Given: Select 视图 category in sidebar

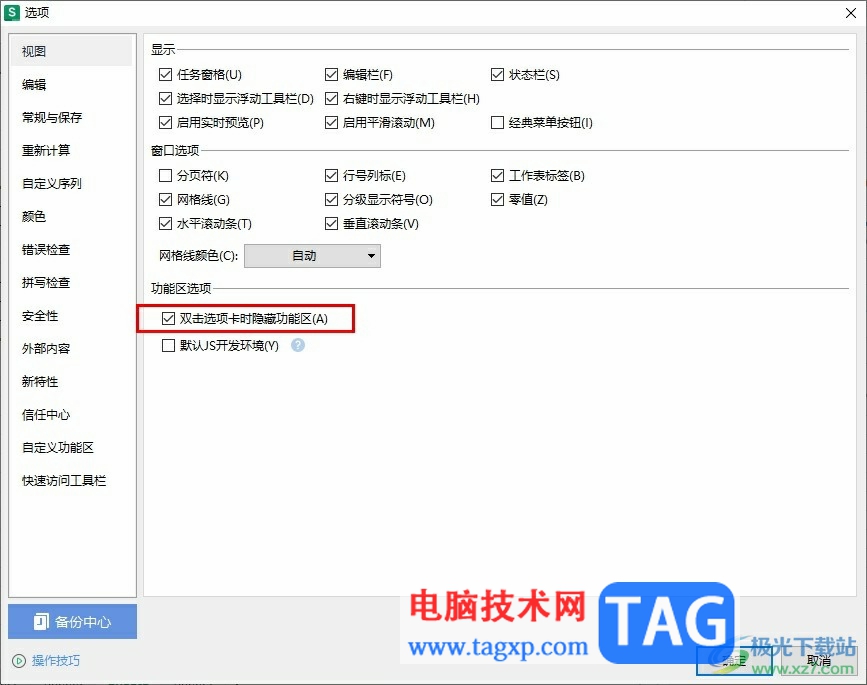Looking at the screenshot, I should pos(71,51).
